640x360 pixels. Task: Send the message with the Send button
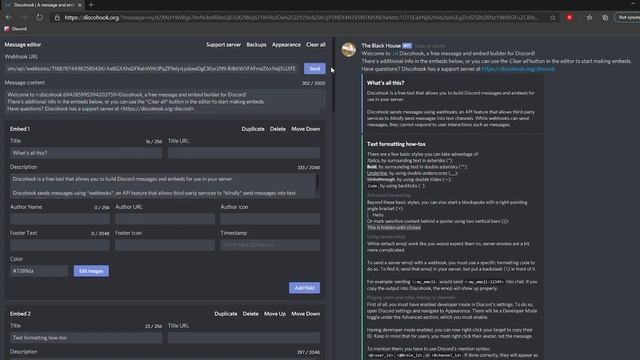(315, 69)
